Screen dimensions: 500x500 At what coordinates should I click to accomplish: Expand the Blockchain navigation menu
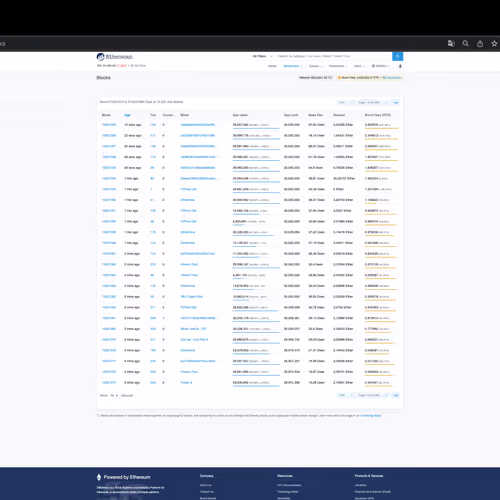292,66
